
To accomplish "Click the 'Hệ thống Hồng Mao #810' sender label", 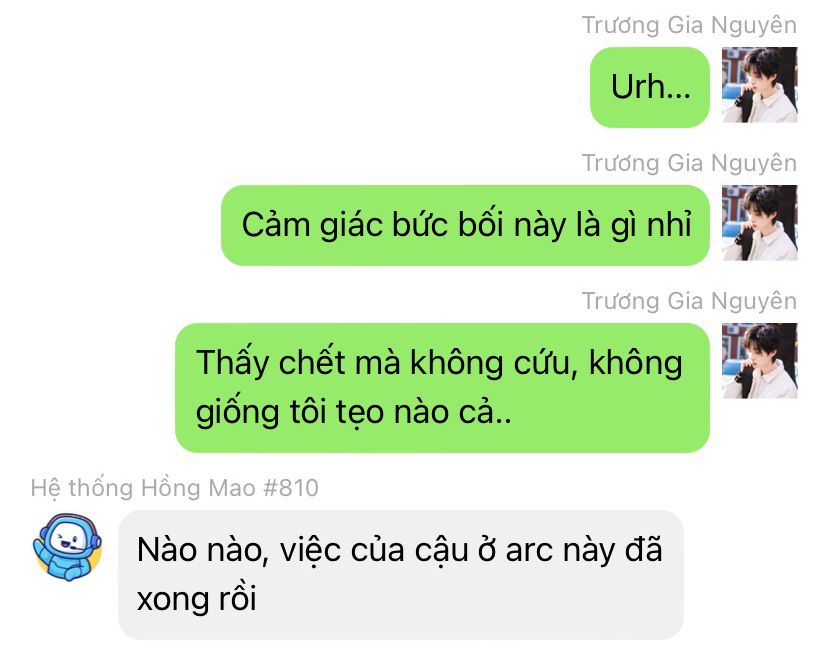I will [175, 488].
